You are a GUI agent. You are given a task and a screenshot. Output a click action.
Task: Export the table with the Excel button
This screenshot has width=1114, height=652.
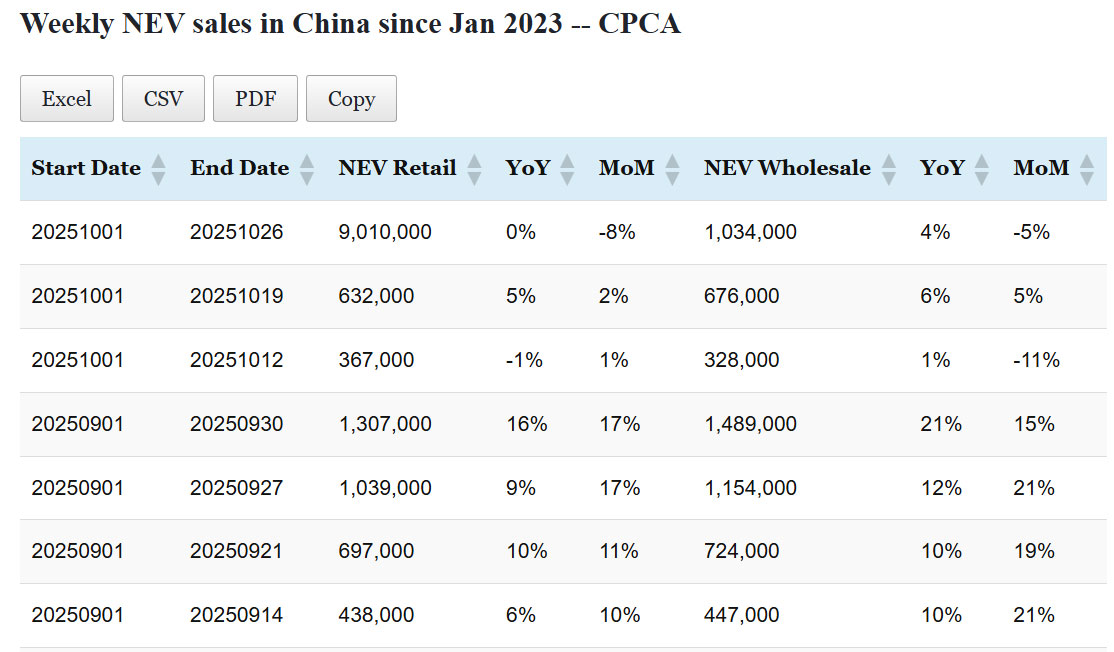67,99
